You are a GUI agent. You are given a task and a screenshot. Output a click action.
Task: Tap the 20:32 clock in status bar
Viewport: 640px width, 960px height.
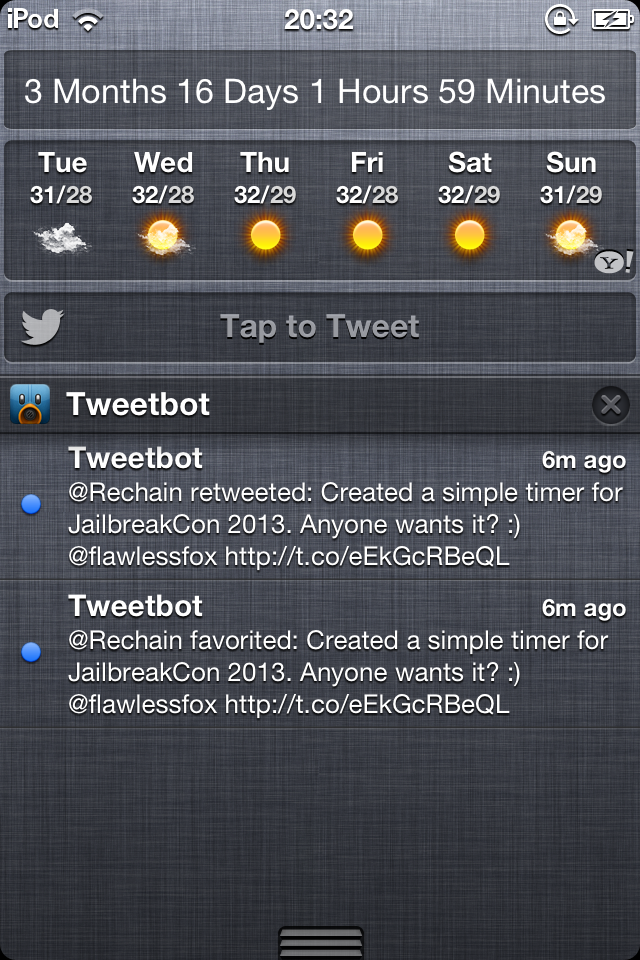pos(319,20)
